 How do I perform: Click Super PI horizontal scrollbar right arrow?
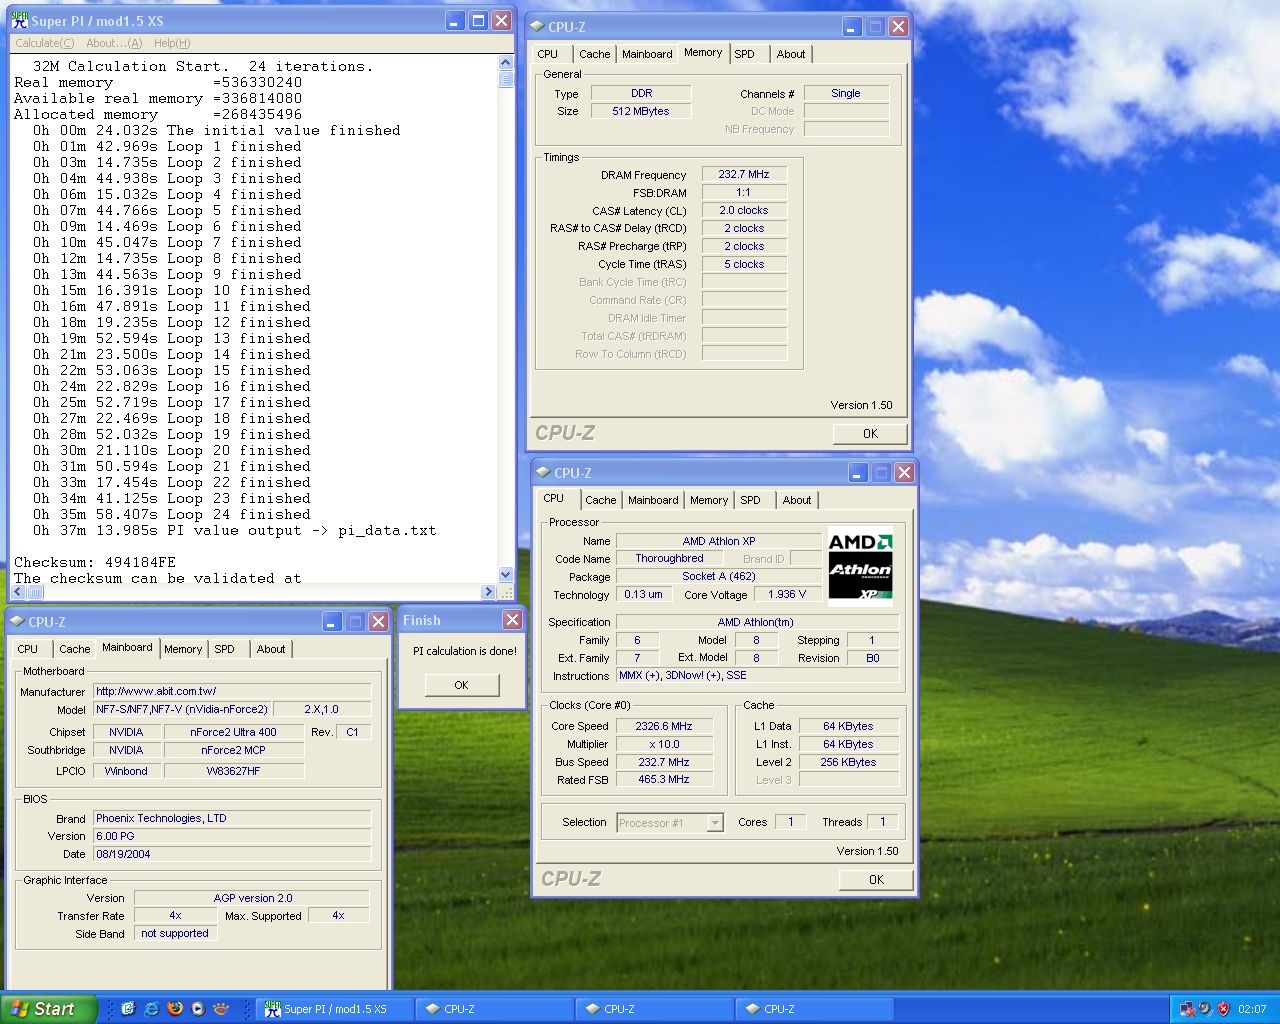coord(489,591)
